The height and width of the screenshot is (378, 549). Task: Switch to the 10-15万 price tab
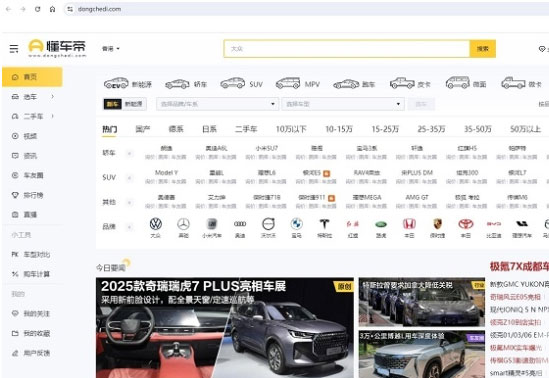point(339,129)
